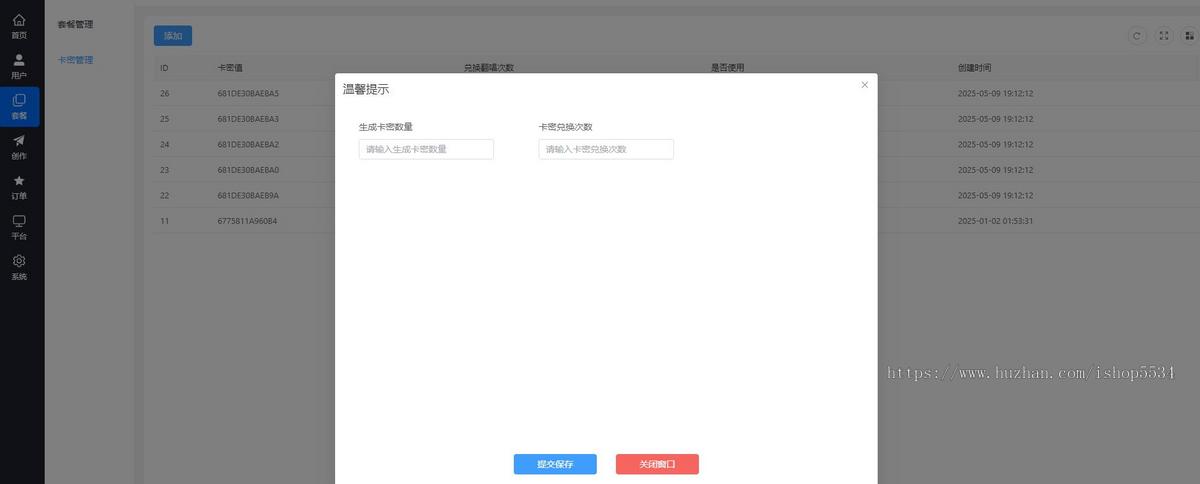Click the timestamp 2025-01-02 01:53:31
Image resolution: width=1200 pixels, height=484 pixels.
(995, 221)
